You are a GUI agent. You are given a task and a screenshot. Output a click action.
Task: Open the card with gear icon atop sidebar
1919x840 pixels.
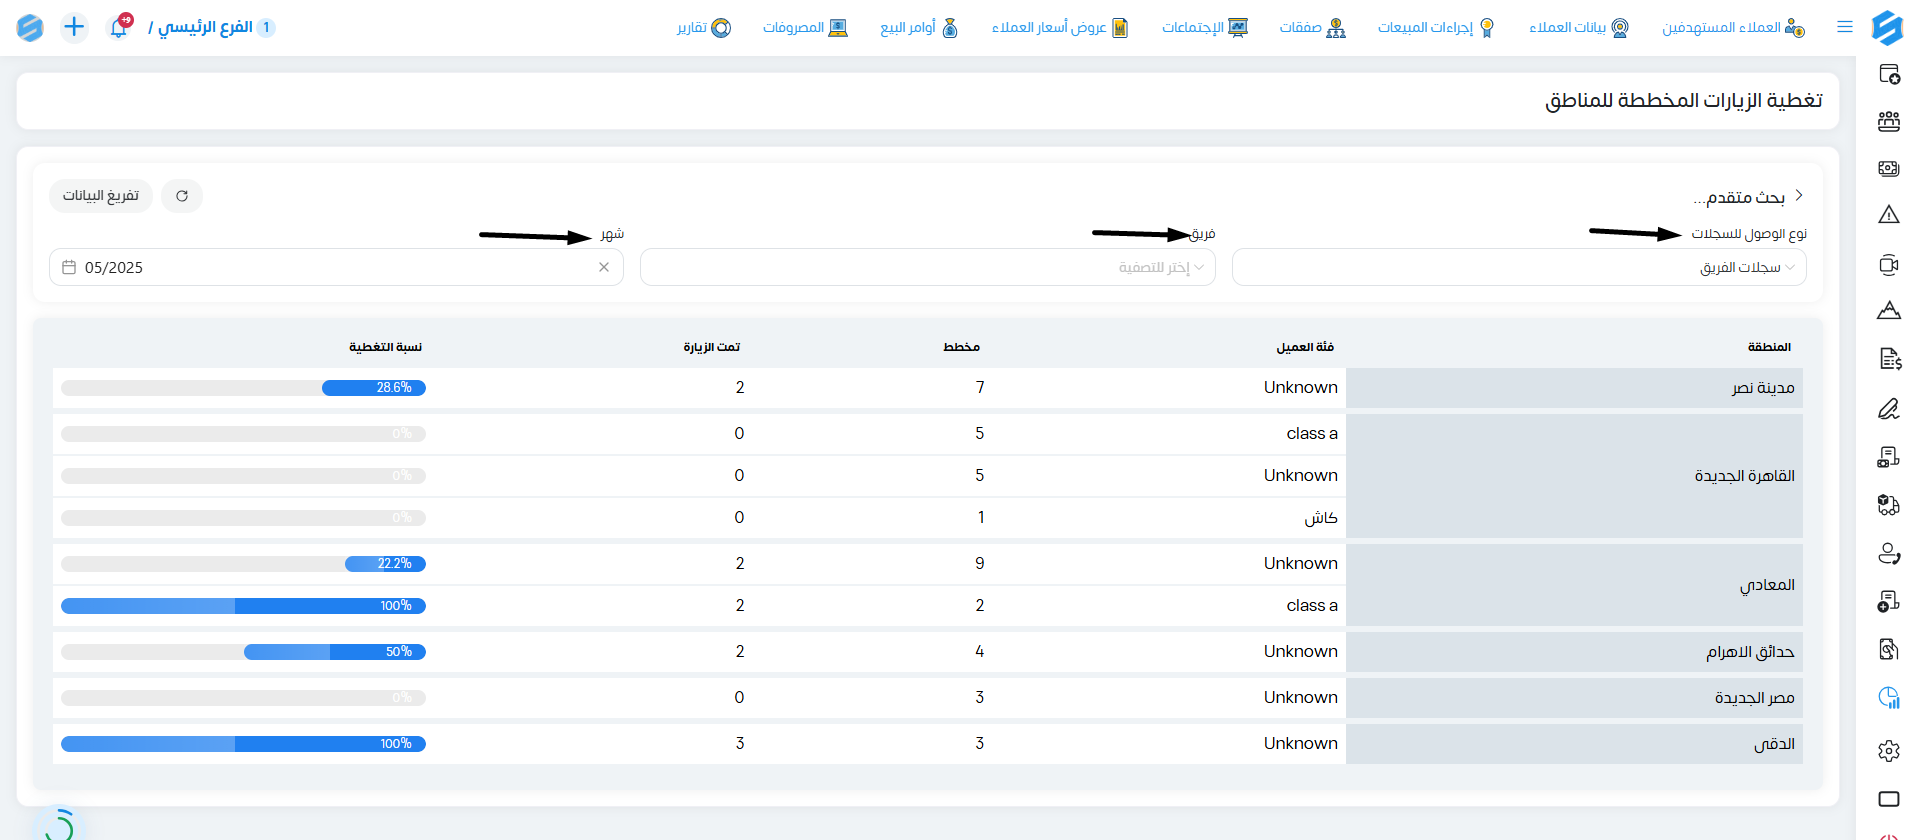(1889, 74)
